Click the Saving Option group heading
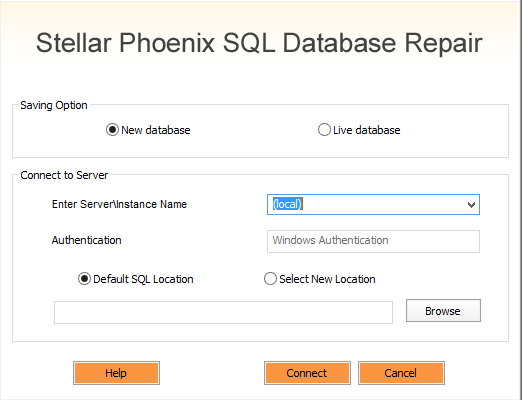522x400 pixels. coord(54,105)
